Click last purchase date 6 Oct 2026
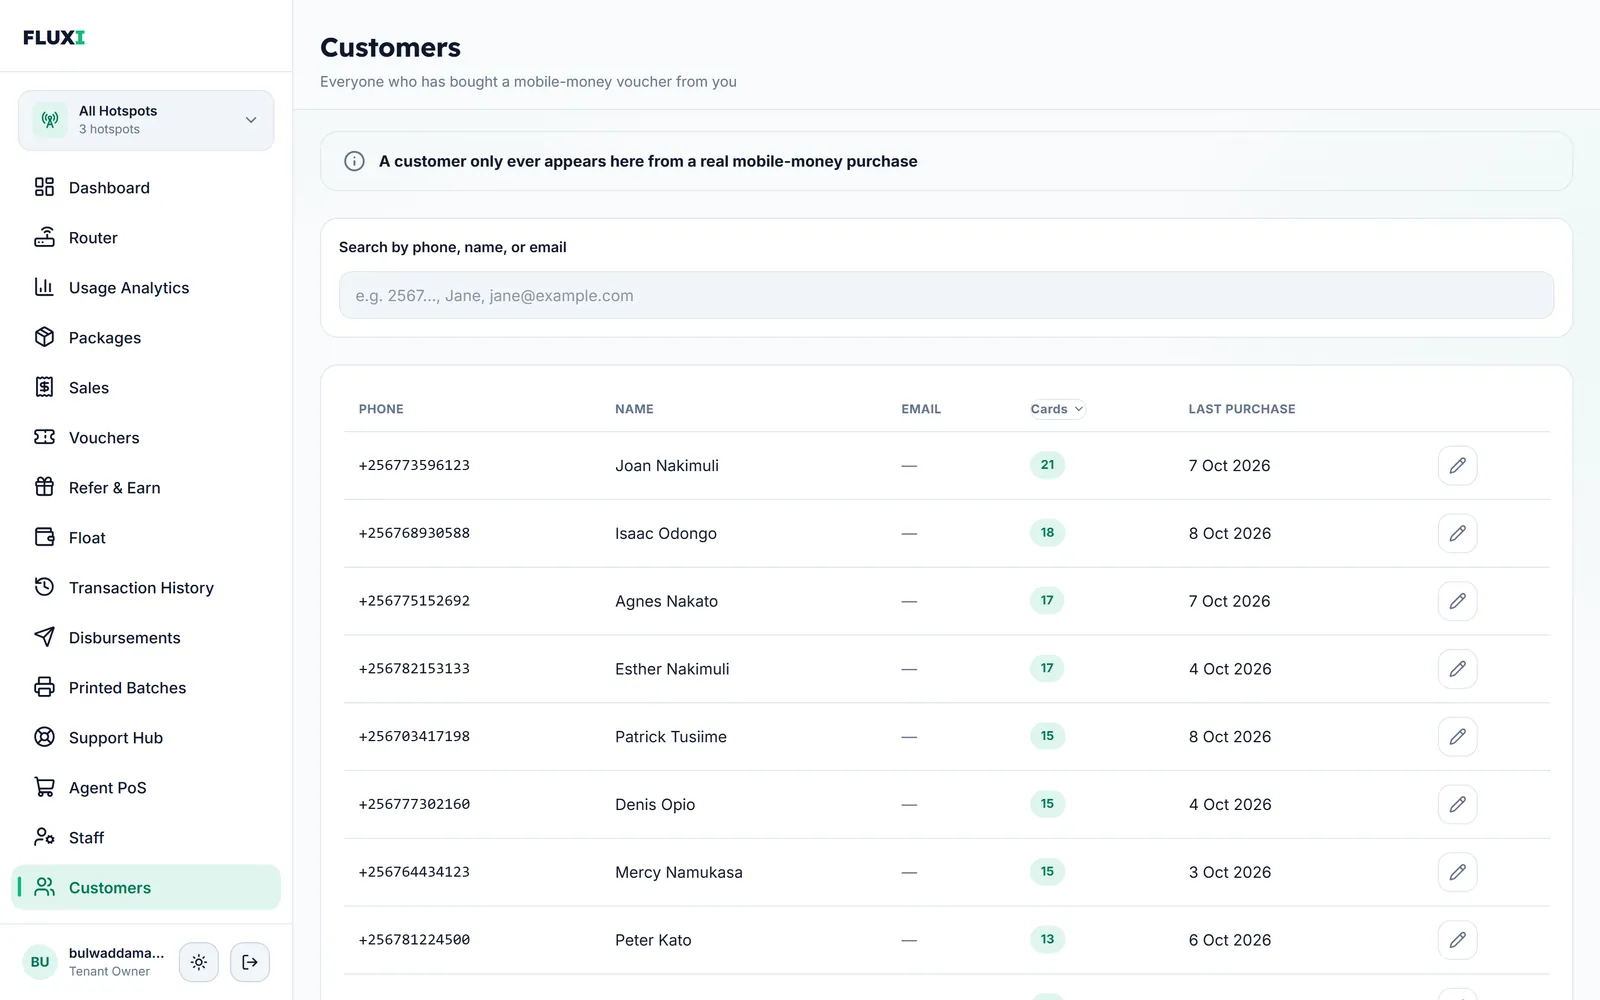 1230,940
